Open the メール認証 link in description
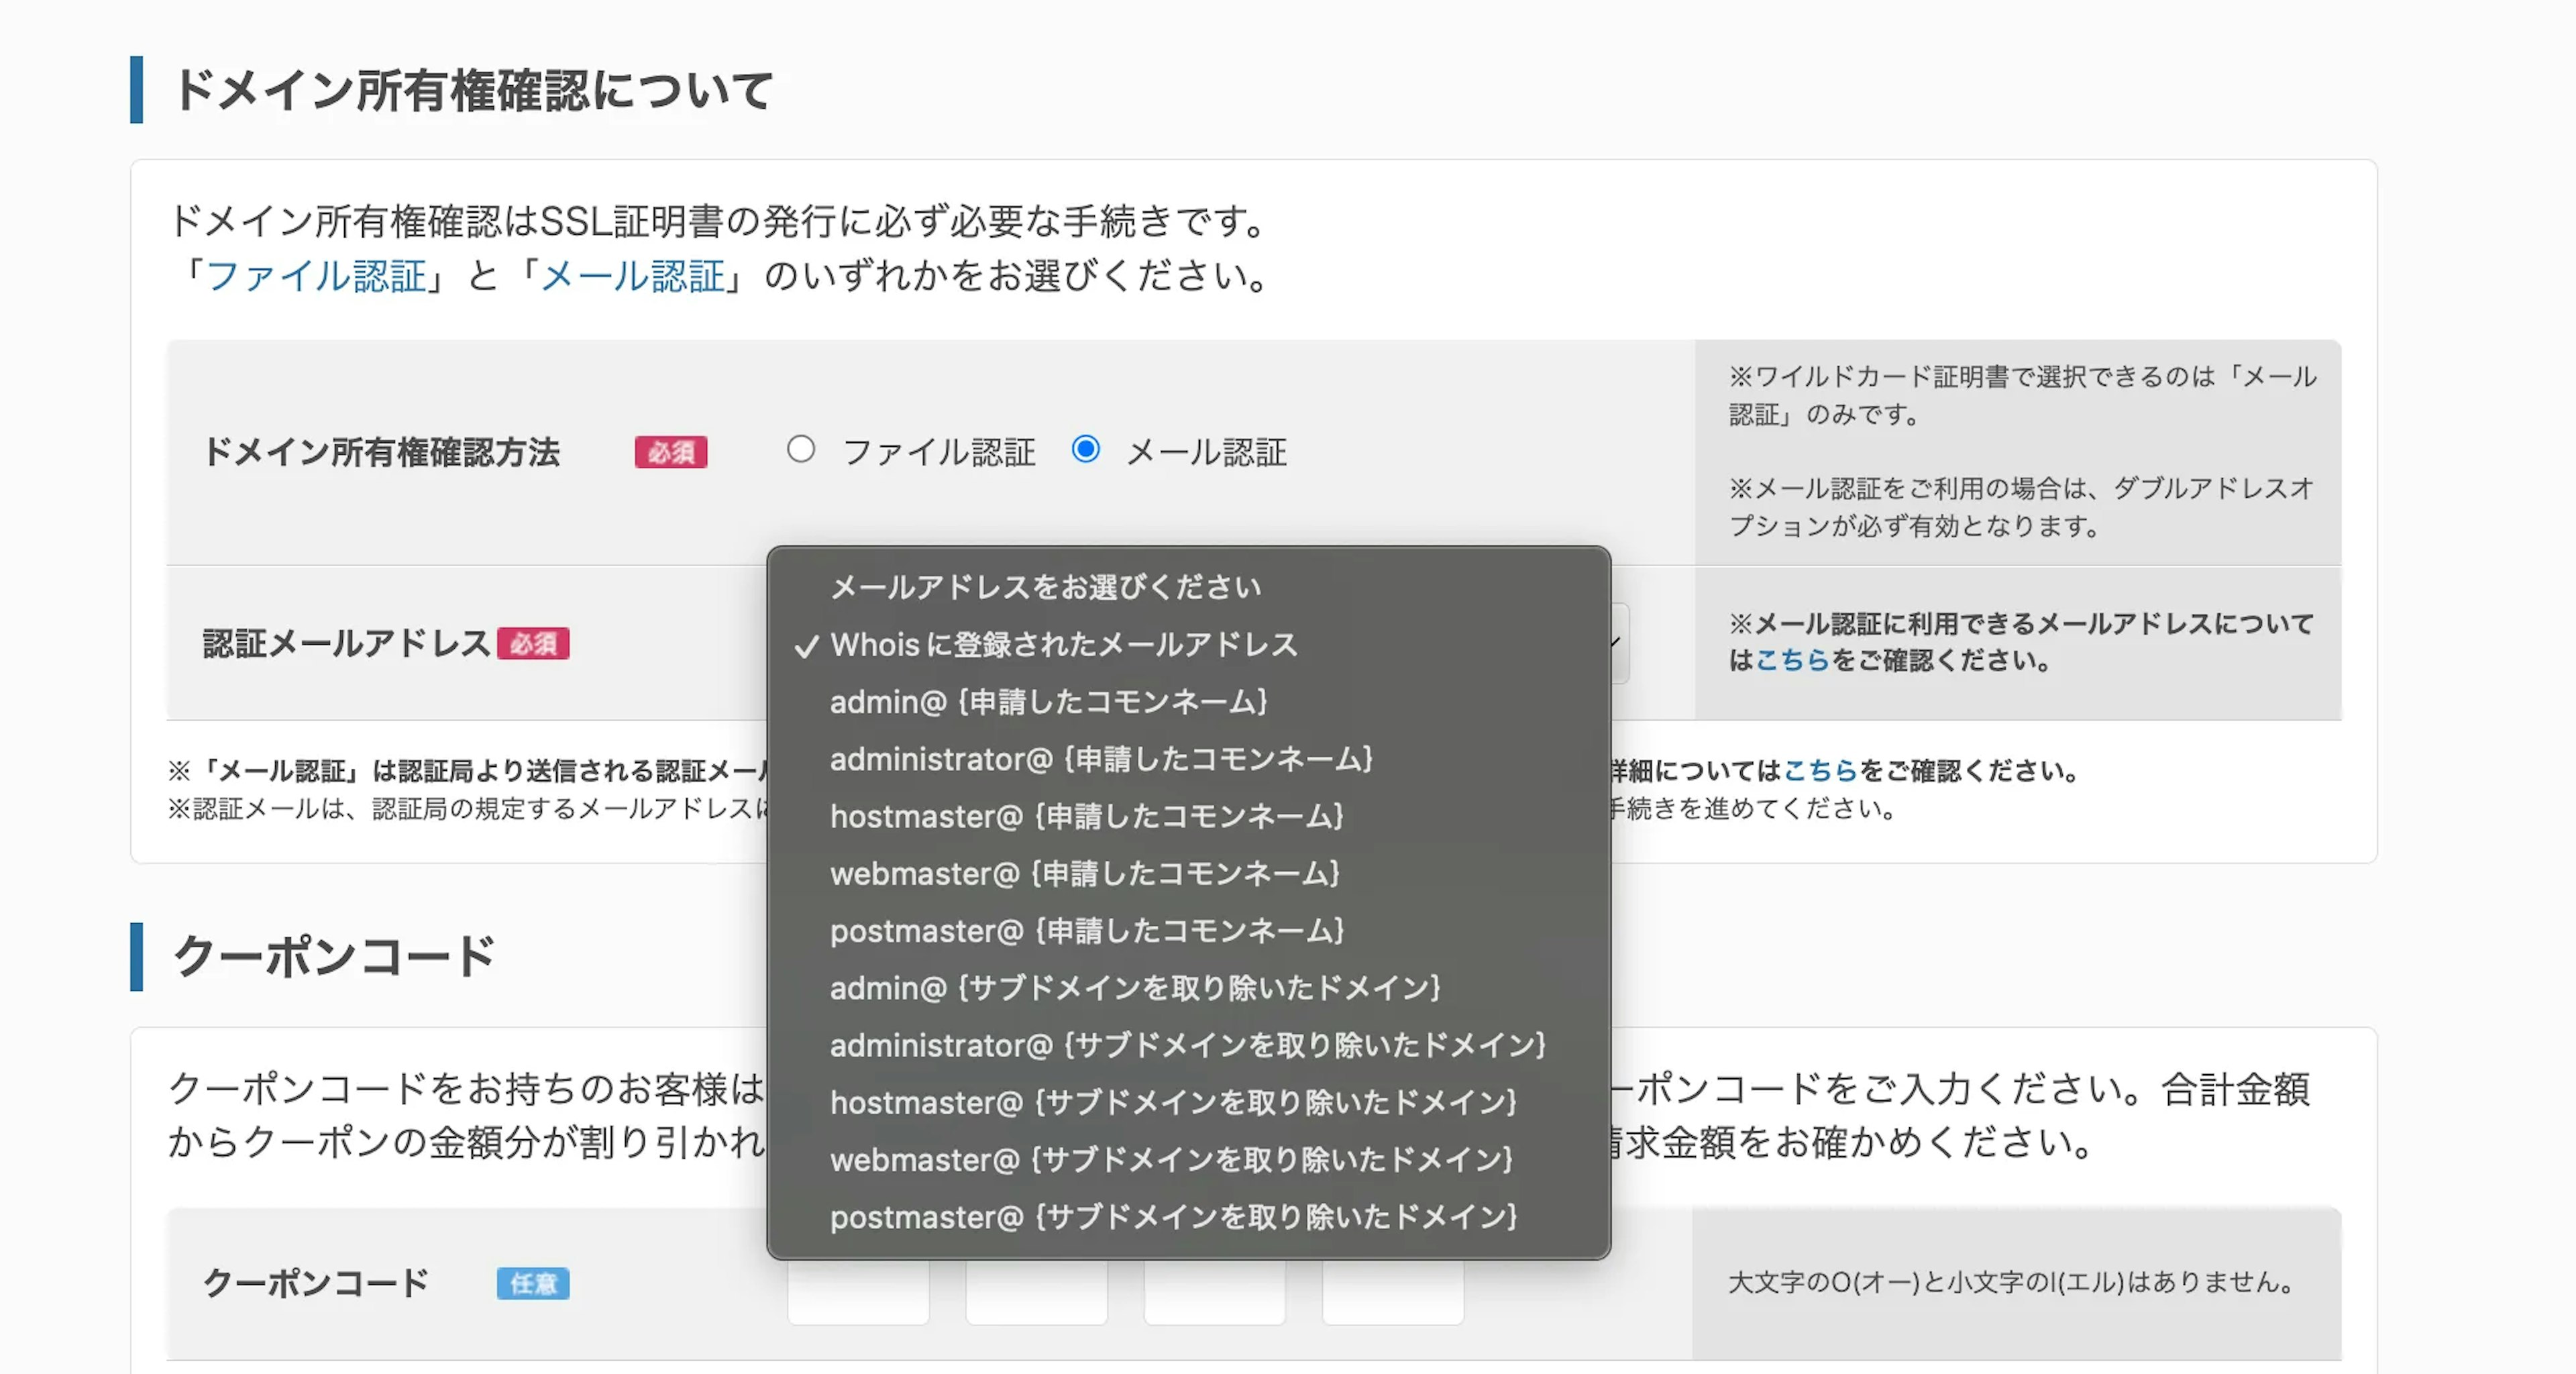 pos(632,276)
